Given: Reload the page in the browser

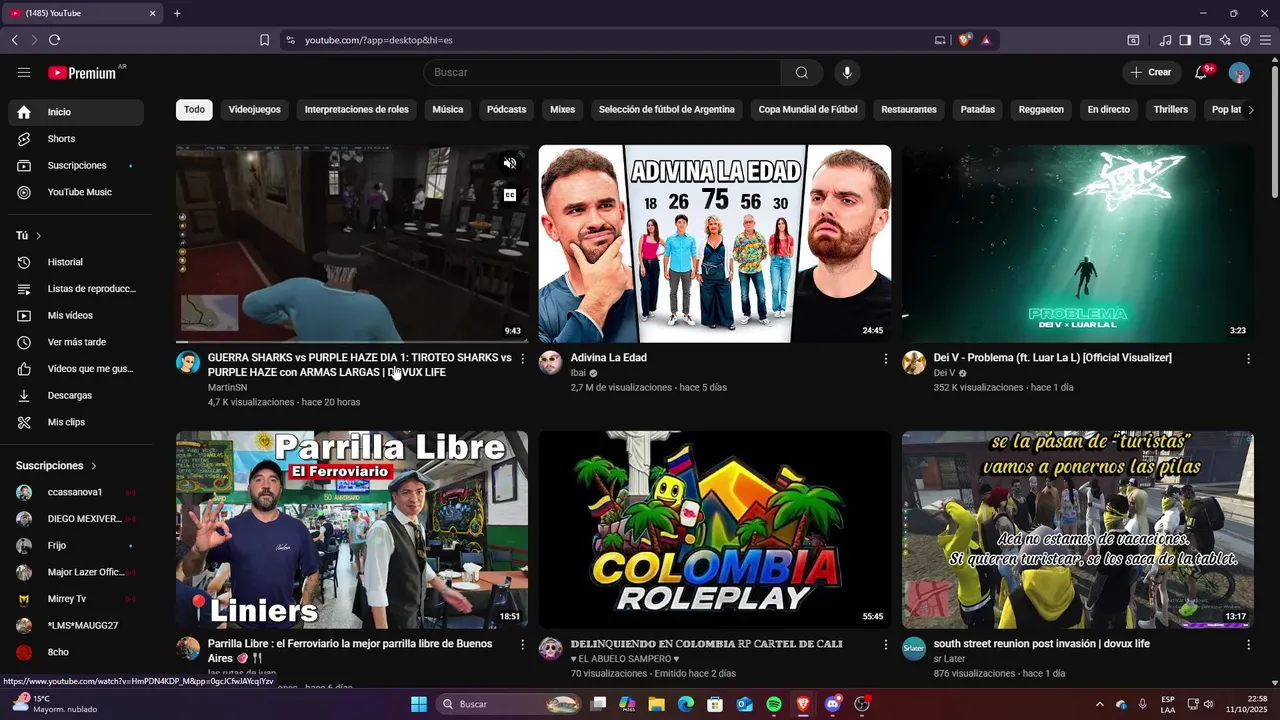Looking at the screenshot, I should pyautogui.click(x=54, y=40).
